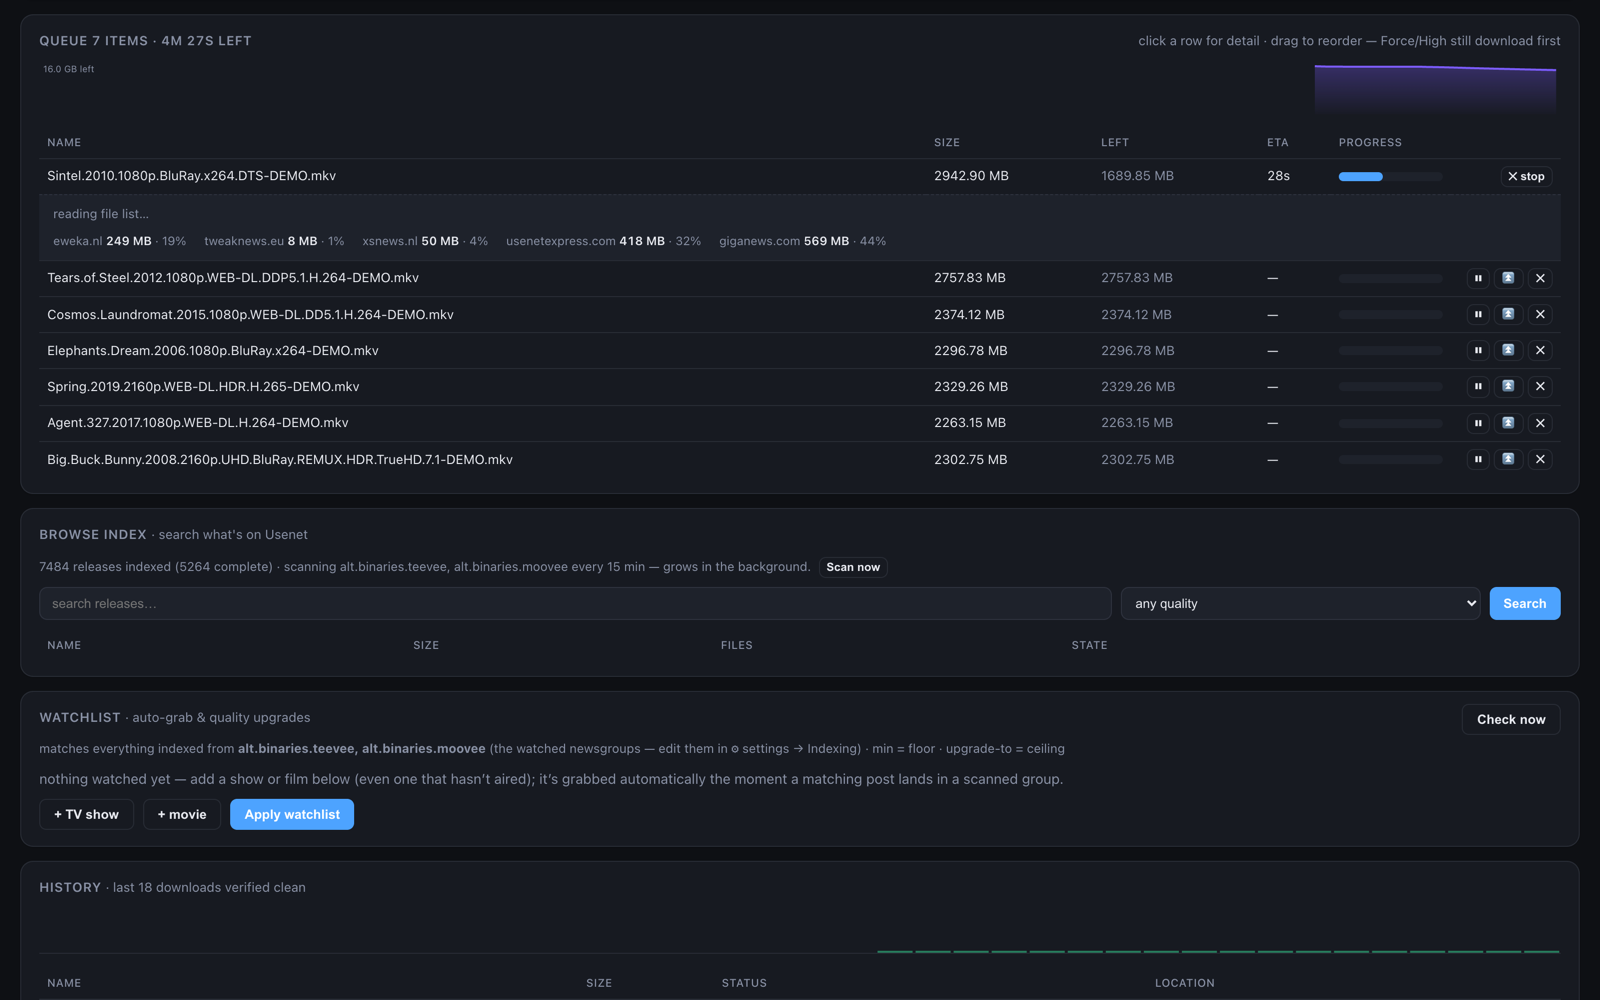1600x1000 pixels.
Task: Click the blue Search button
Action: tap(1524, 603)
